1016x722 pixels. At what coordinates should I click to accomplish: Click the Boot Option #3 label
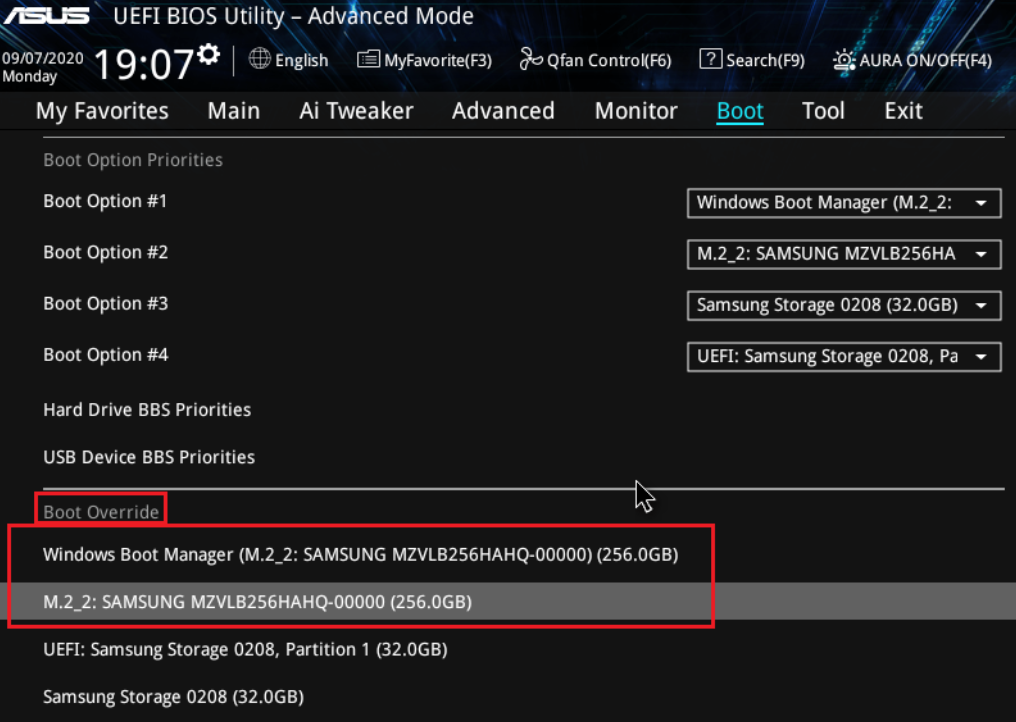point(106,303)
